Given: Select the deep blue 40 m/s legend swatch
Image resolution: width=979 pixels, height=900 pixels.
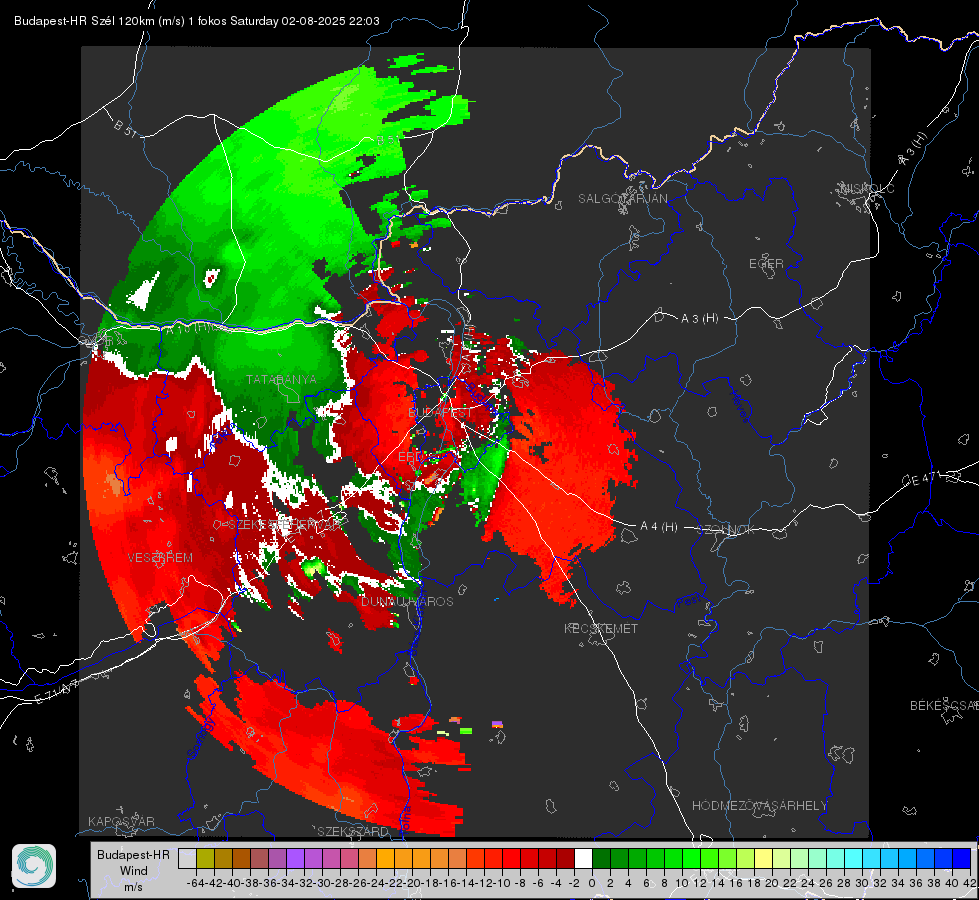Looking at the screenshot, I should click(x=962, y=858).
